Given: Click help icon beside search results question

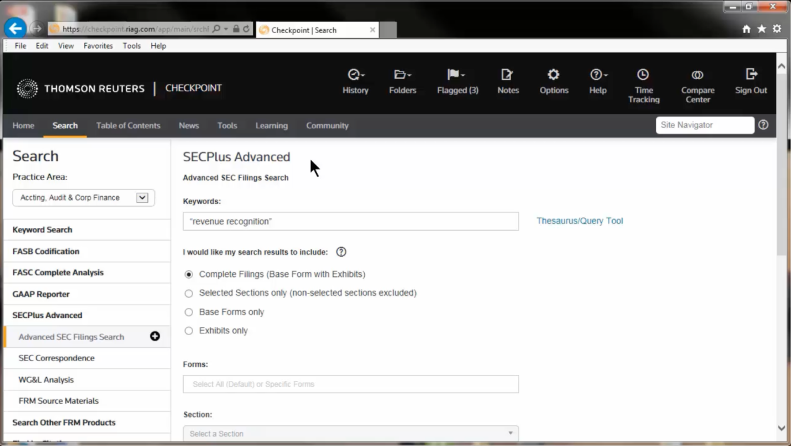Looking at the screenshot, I should pyautogui.click(x=341, y=252).
